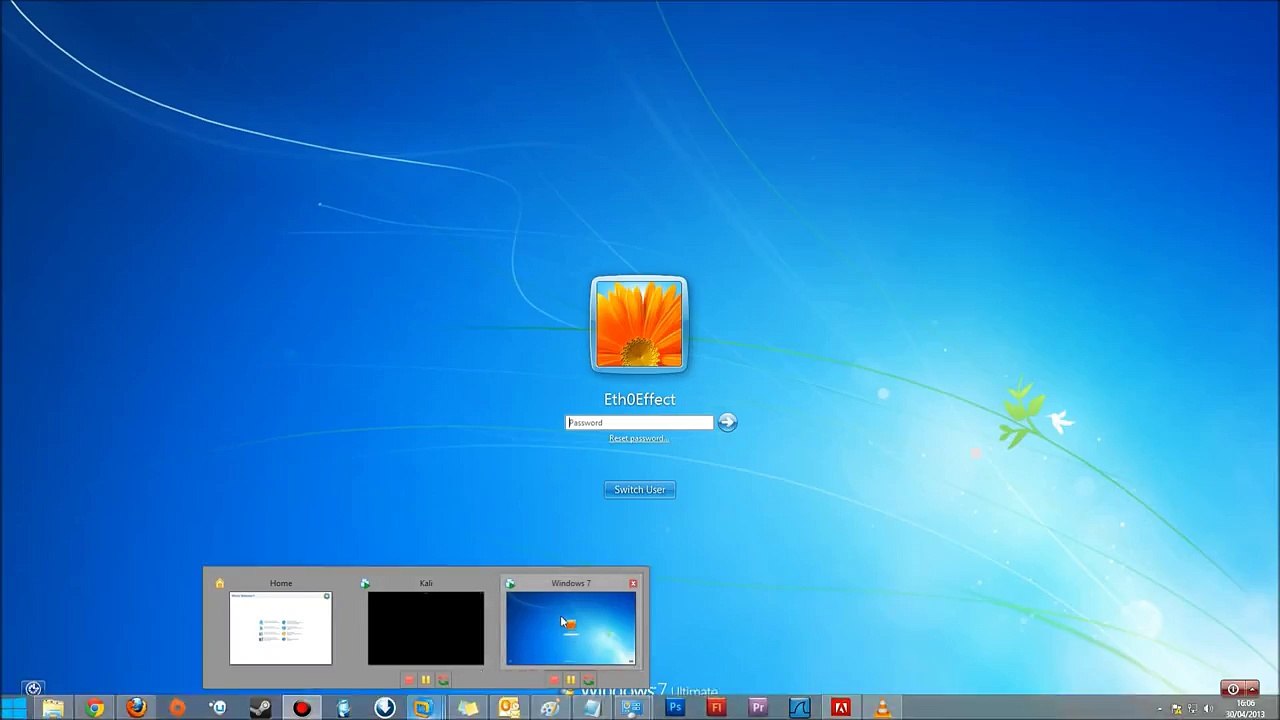The image size is (1280, 720).
Task: Close the Windows 7 preview thumbnail
Action: (x=633, y=583)
